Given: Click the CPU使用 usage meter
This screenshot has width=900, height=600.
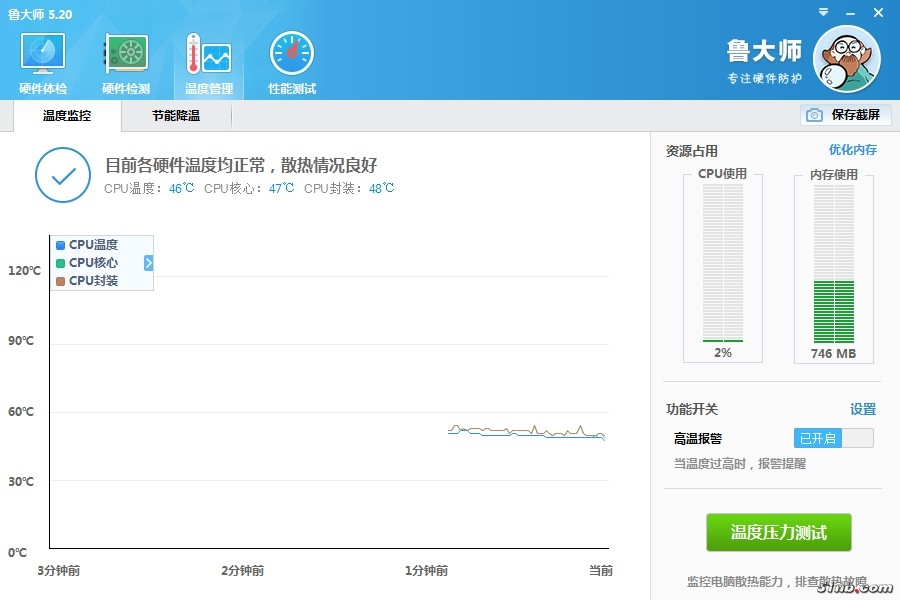Looking at the screenshot, I should pos(722,265).
